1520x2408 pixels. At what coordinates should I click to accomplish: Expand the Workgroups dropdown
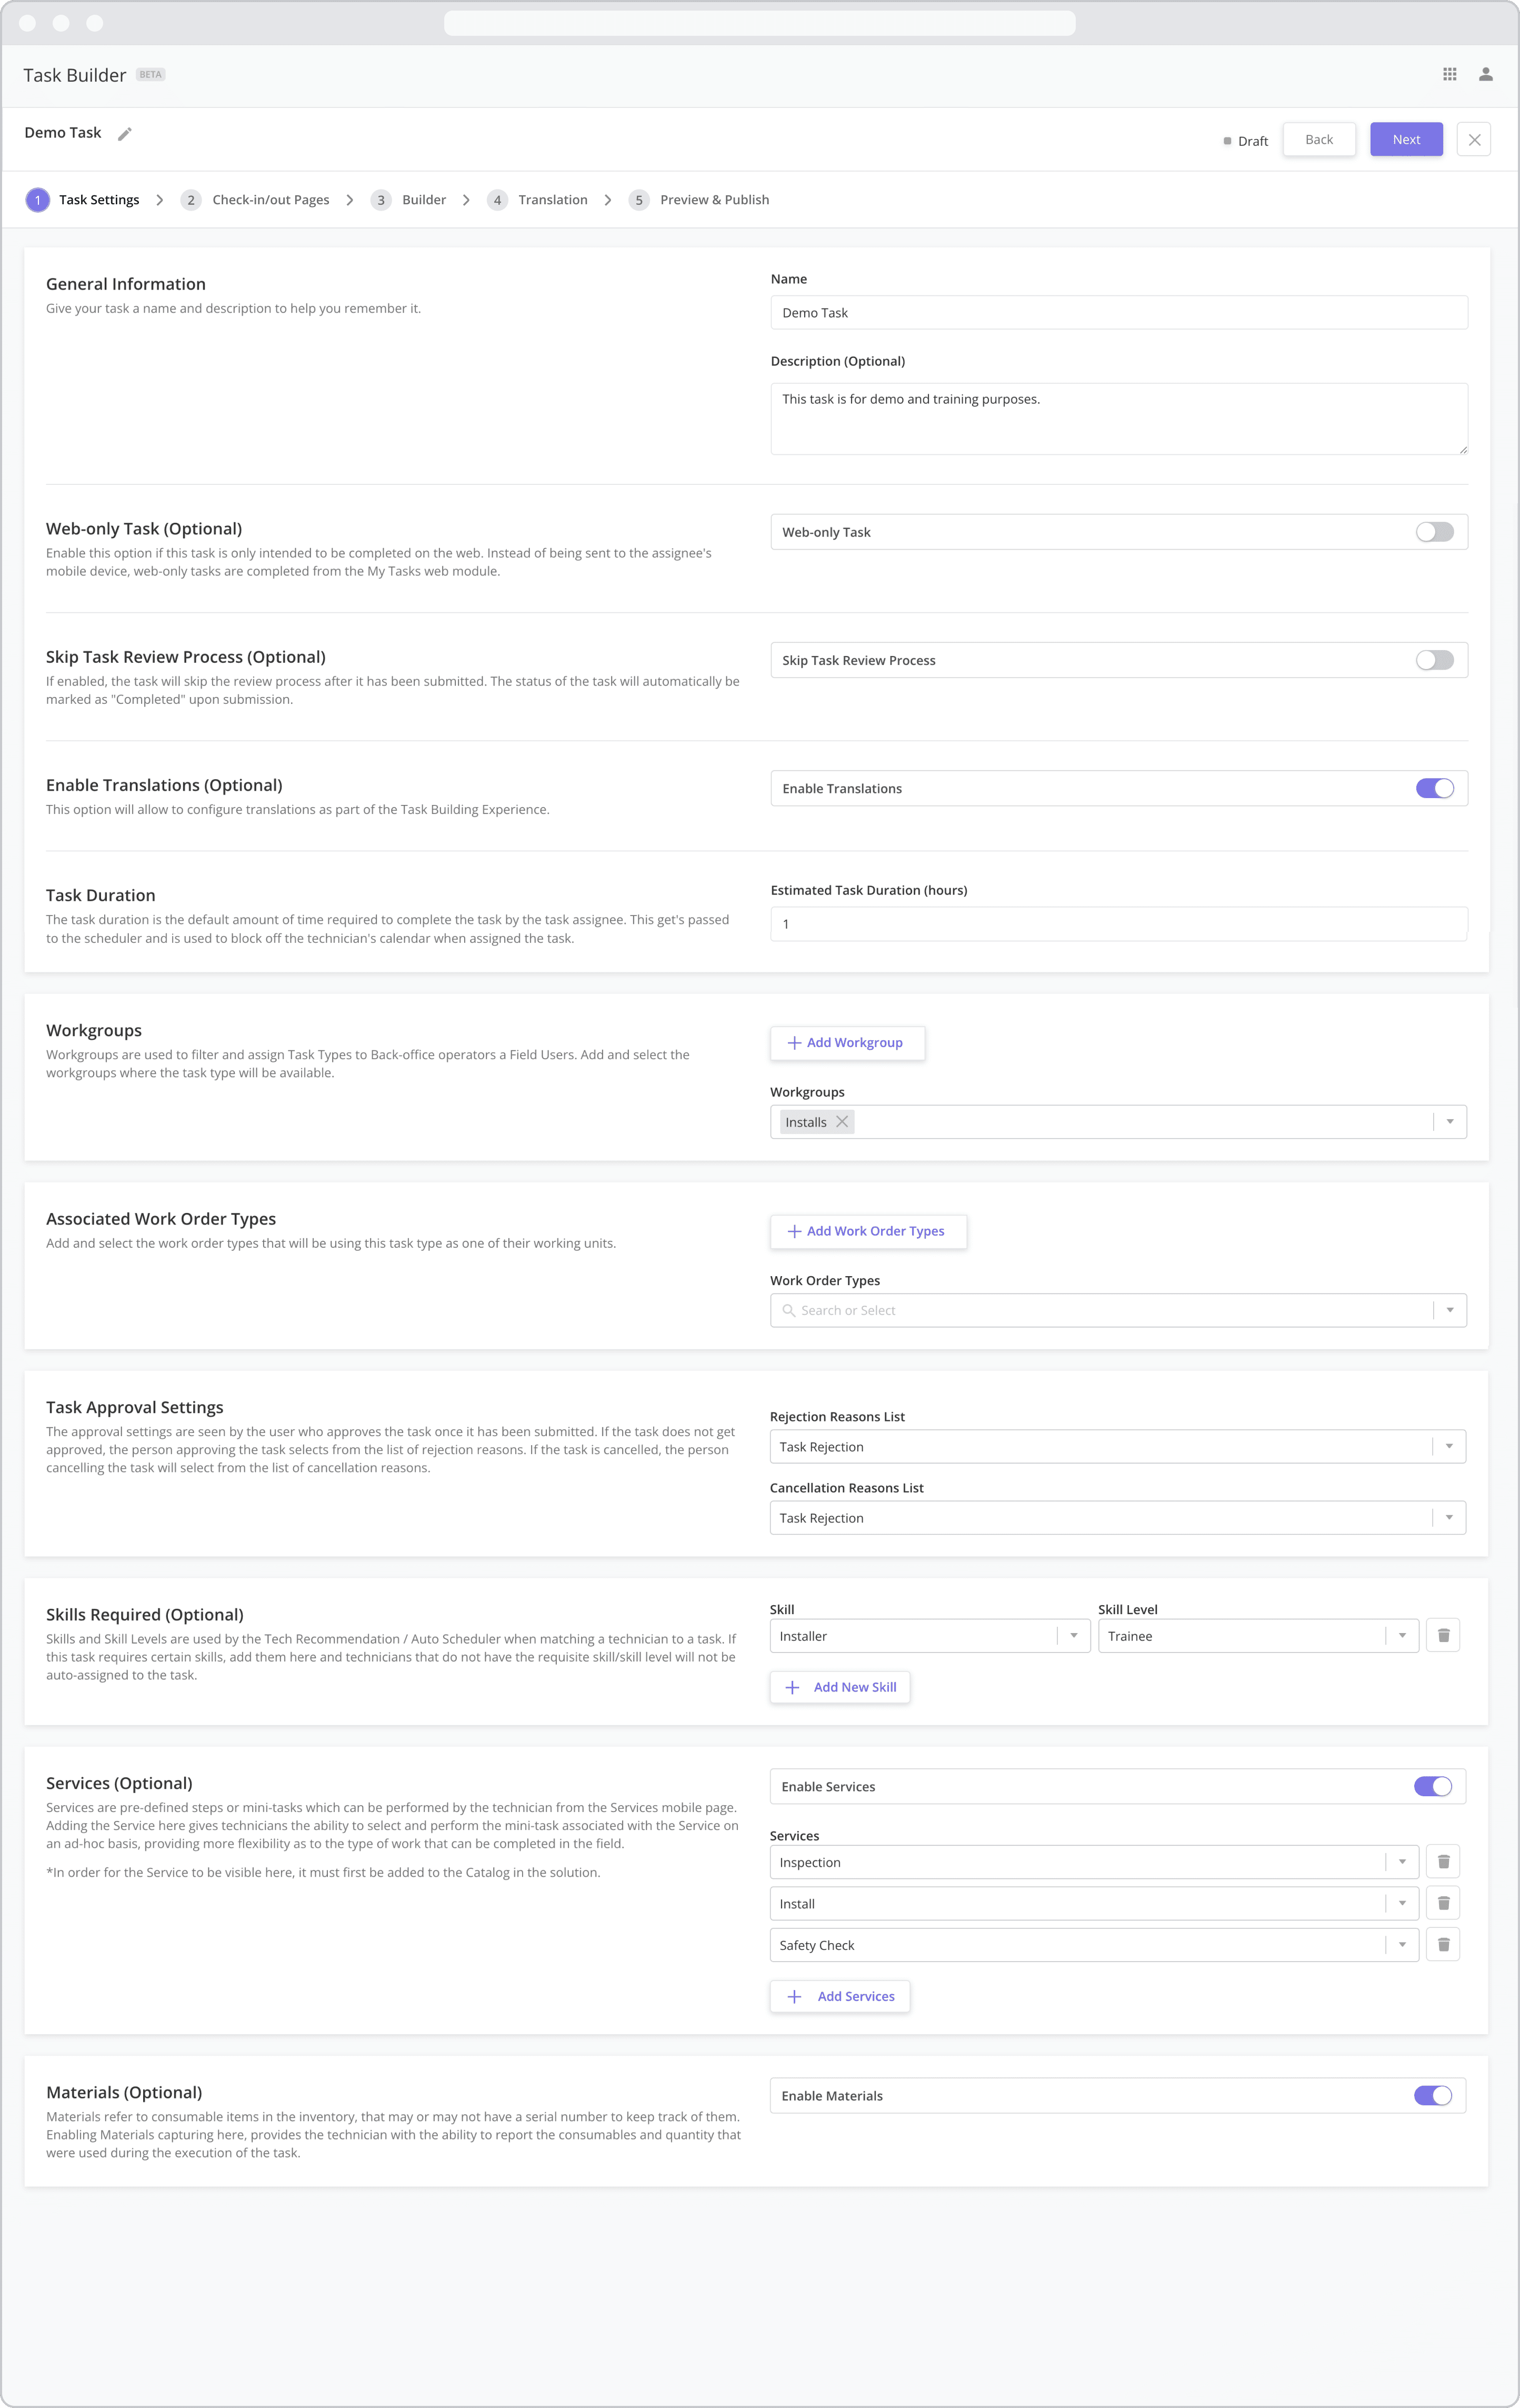tap(1449, 1122)
